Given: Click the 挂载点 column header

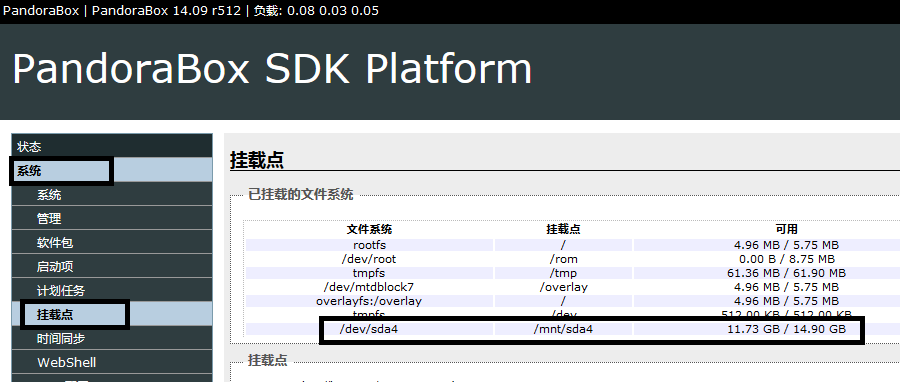Looking at the screenshot, I should click(563, 229).
